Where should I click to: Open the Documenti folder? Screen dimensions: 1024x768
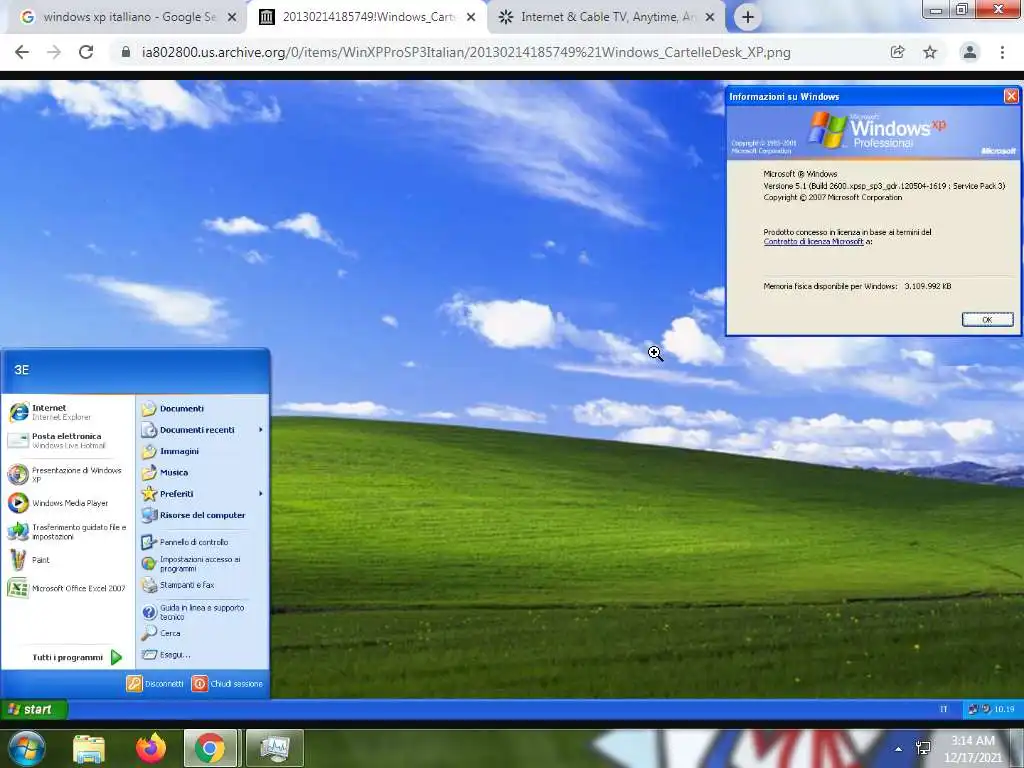coord(202,409)
